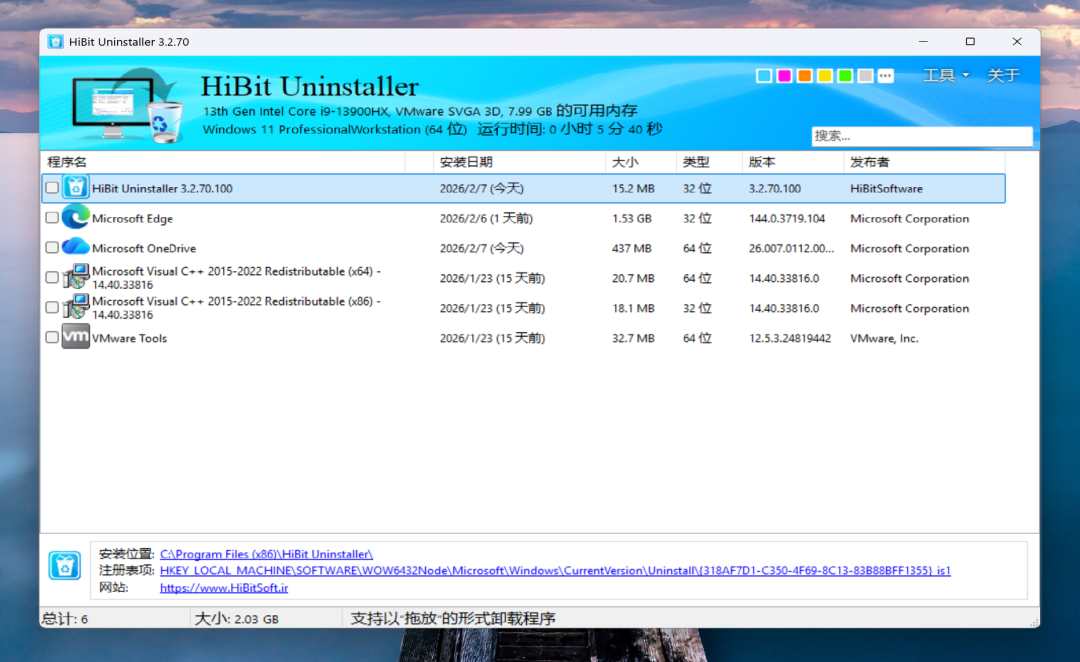Select the VMware Tools row name
This screenshot has width=1080, height=662.
[x=129, y=338]
